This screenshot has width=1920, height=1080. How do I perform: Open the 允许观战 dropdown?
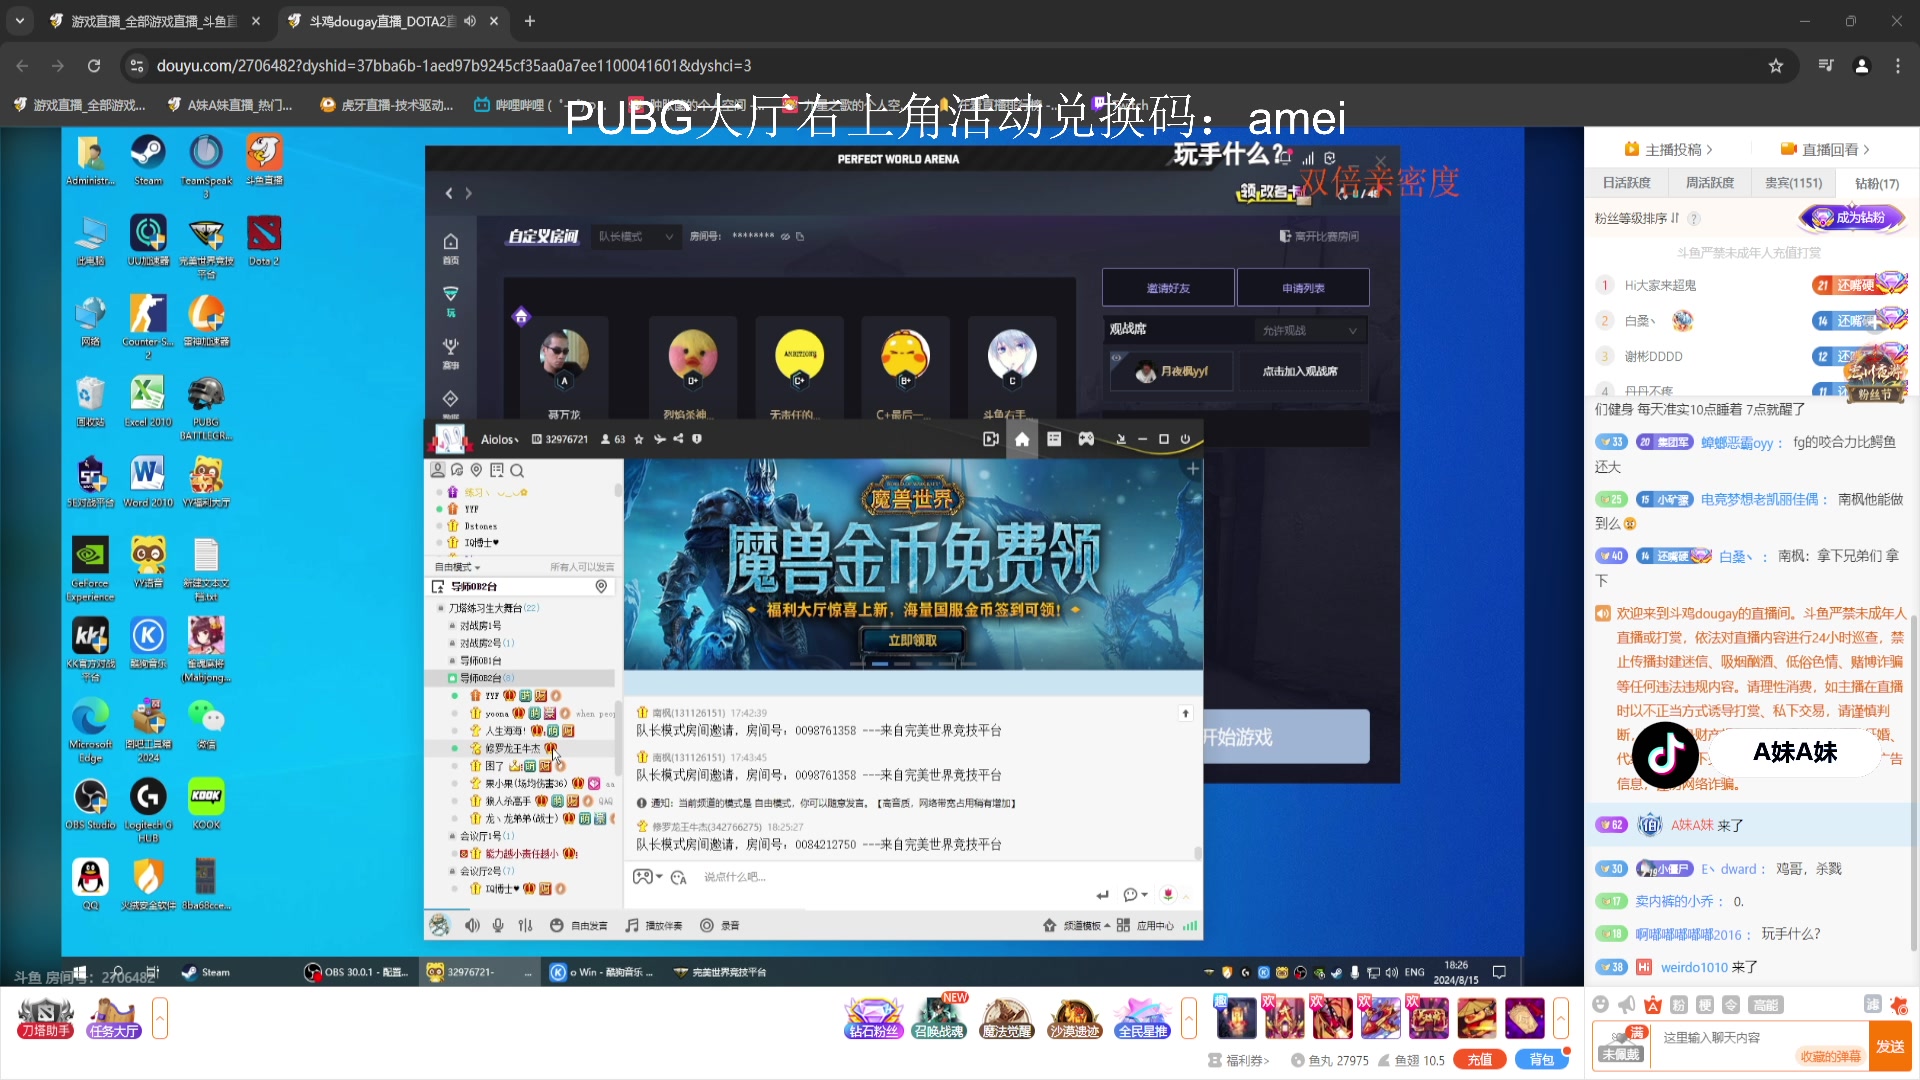[x=1310, y=331]
